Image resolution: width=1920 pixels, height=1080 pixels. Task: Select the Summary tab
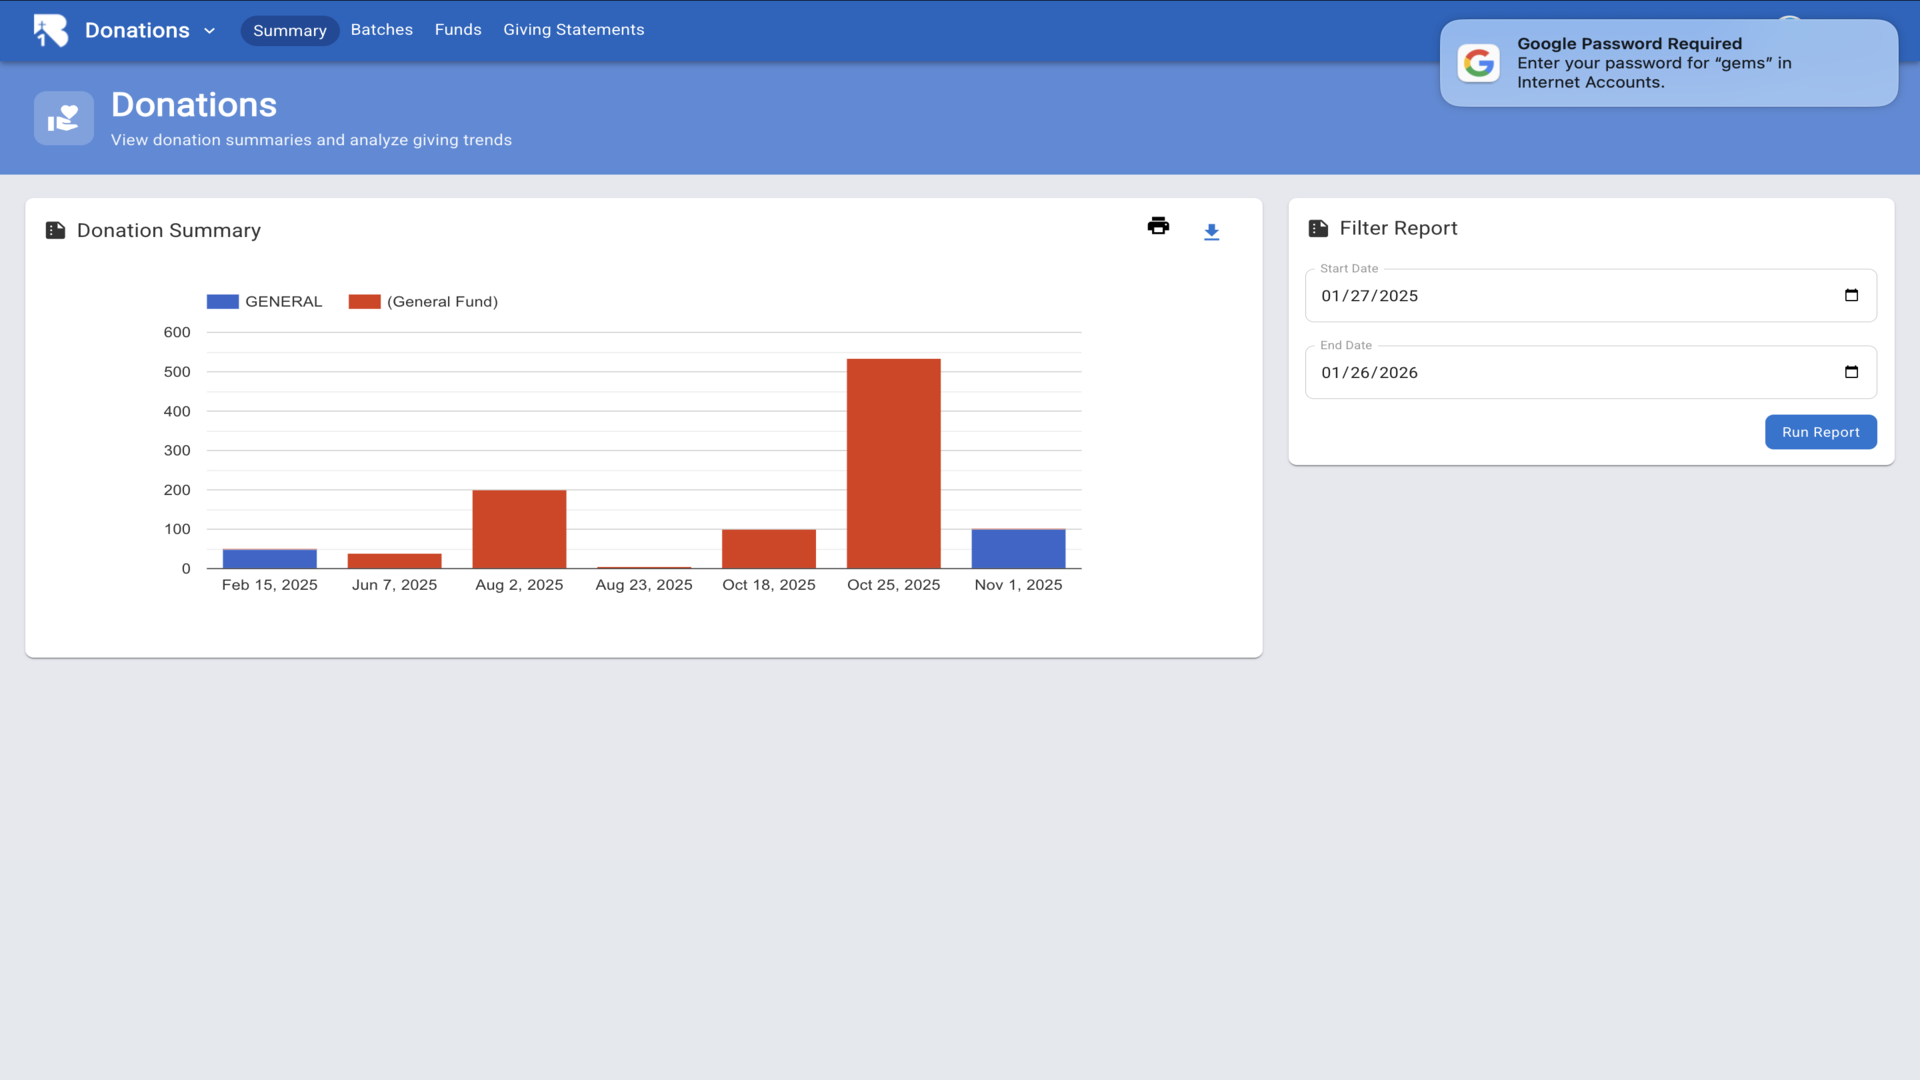pos(289,31)
